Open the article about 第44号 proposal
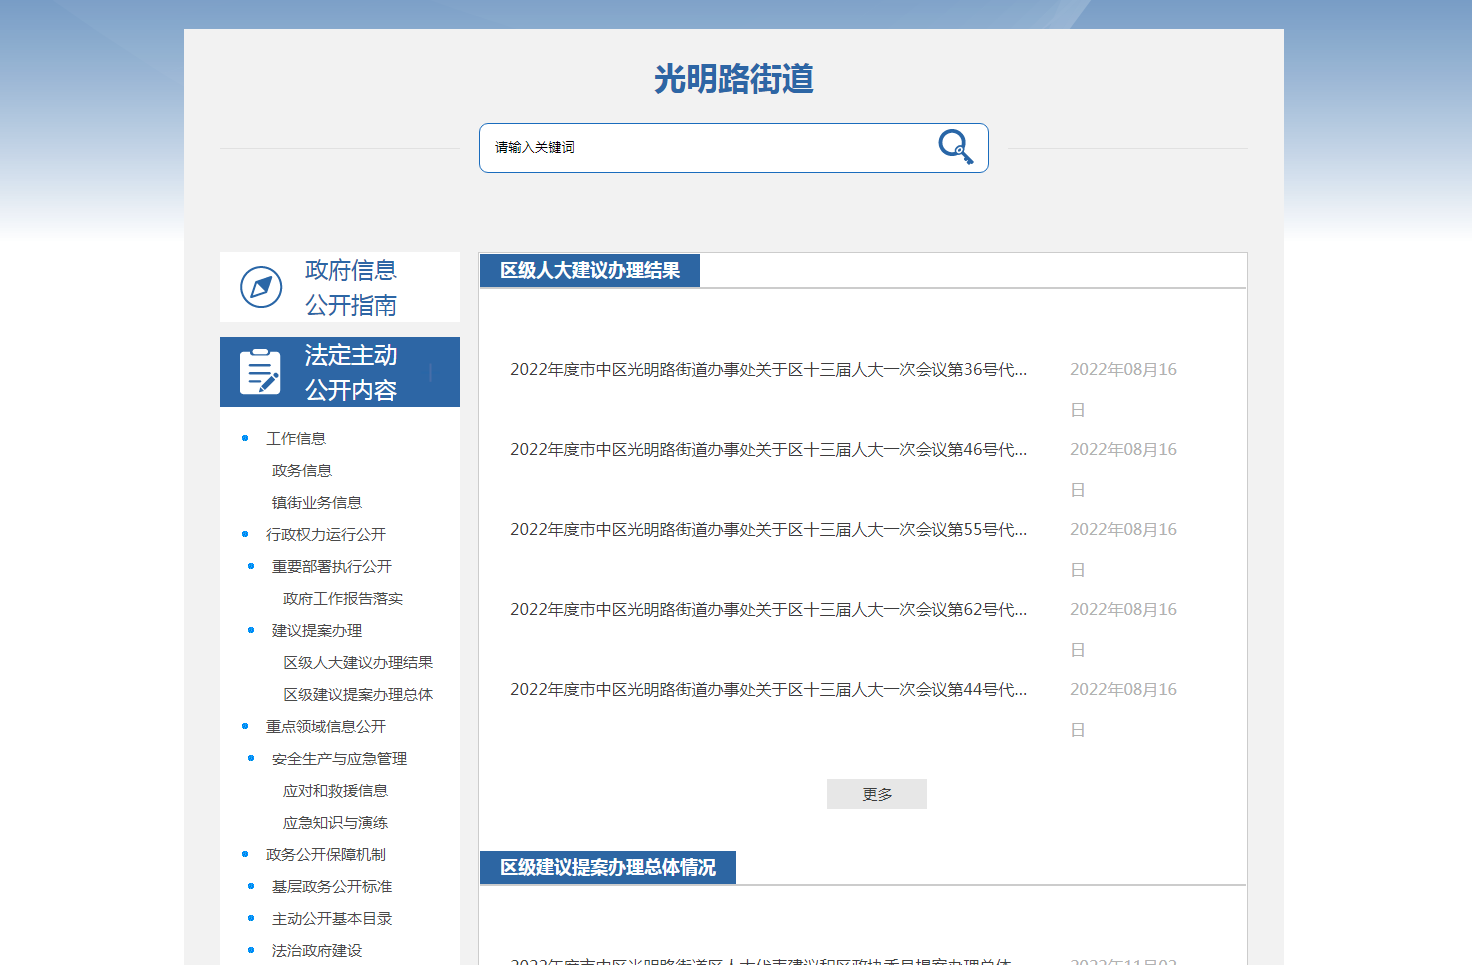 click(x=767, y=690)
